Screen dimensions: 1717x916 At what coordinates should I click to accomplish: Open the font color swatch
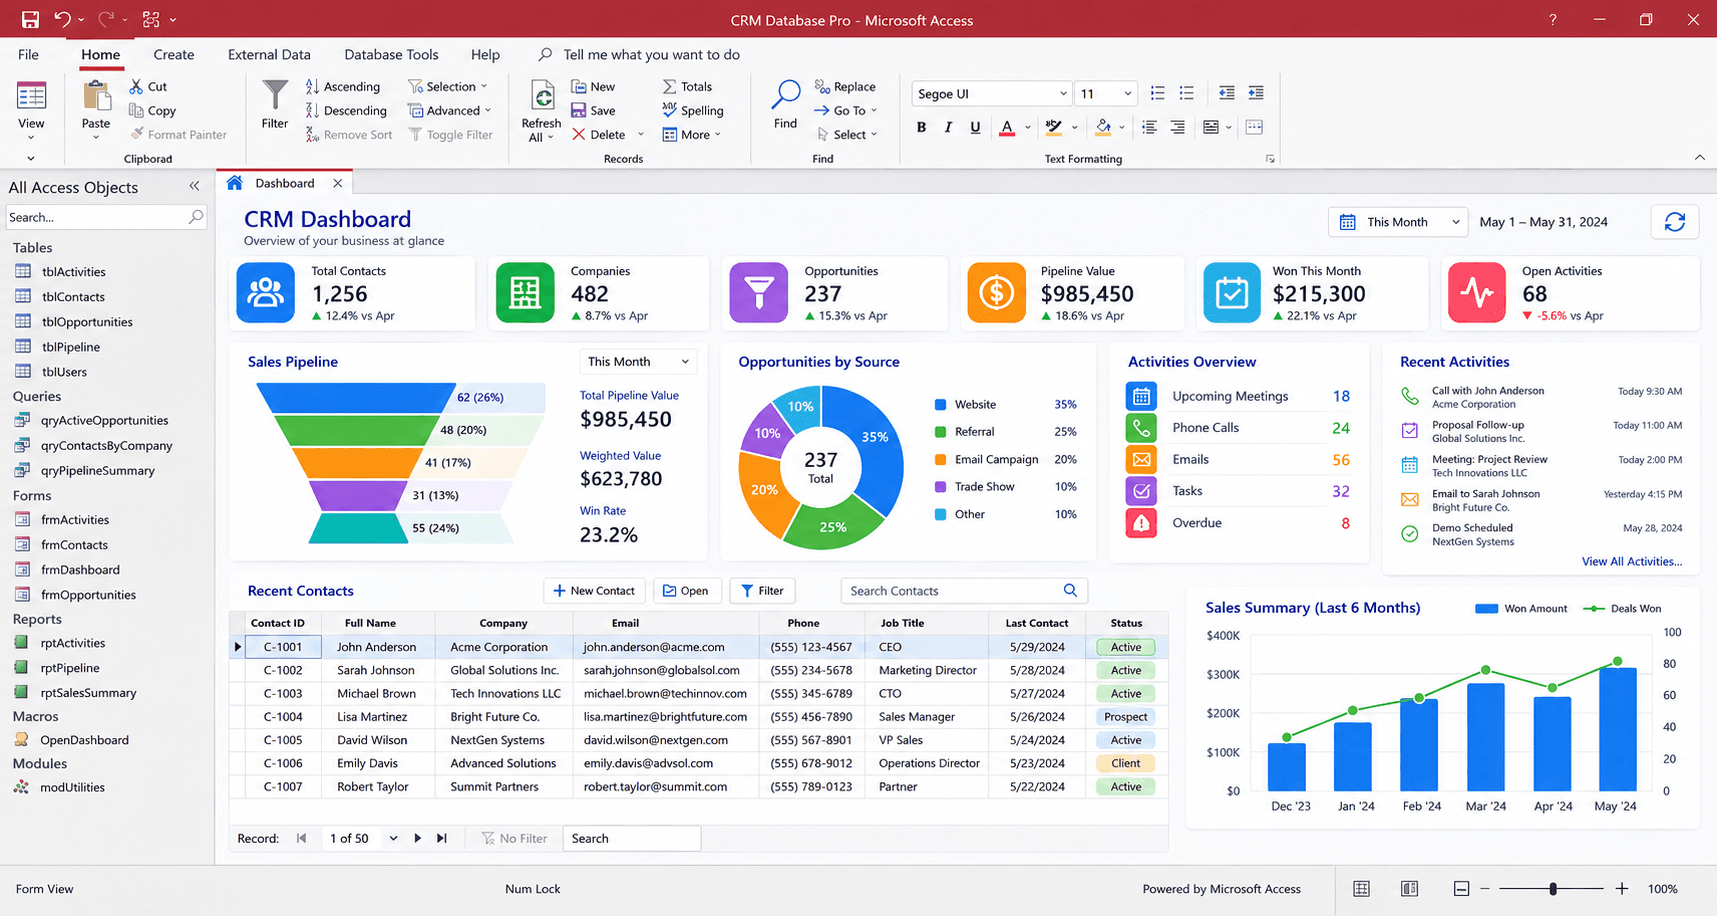pyautogui.click(x=1007, y=127)
